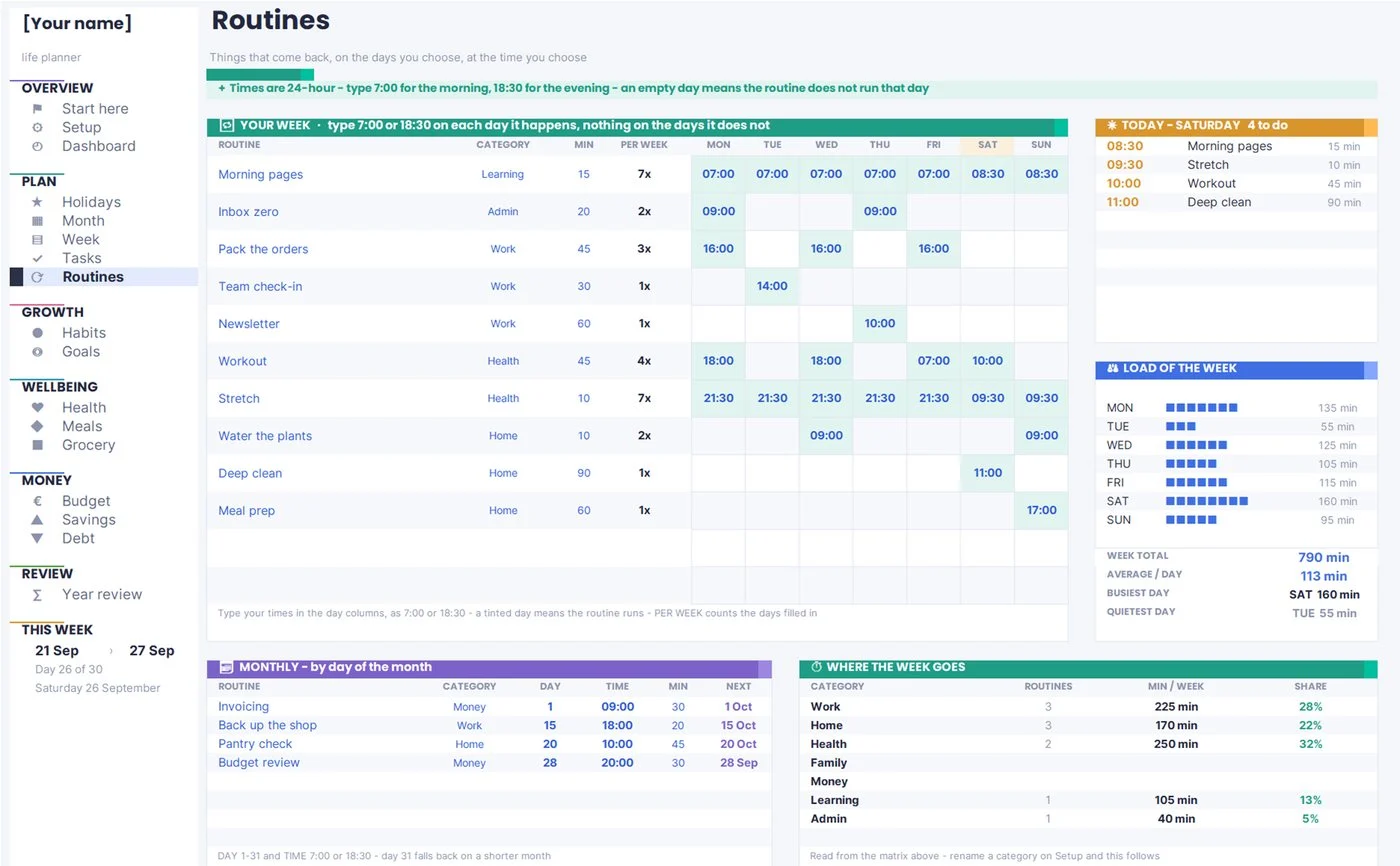Click the icon in LOAD OF THE WEEK header
Image resolution: width=1400 pixels, height=866 pixels.
(1111, 368)
